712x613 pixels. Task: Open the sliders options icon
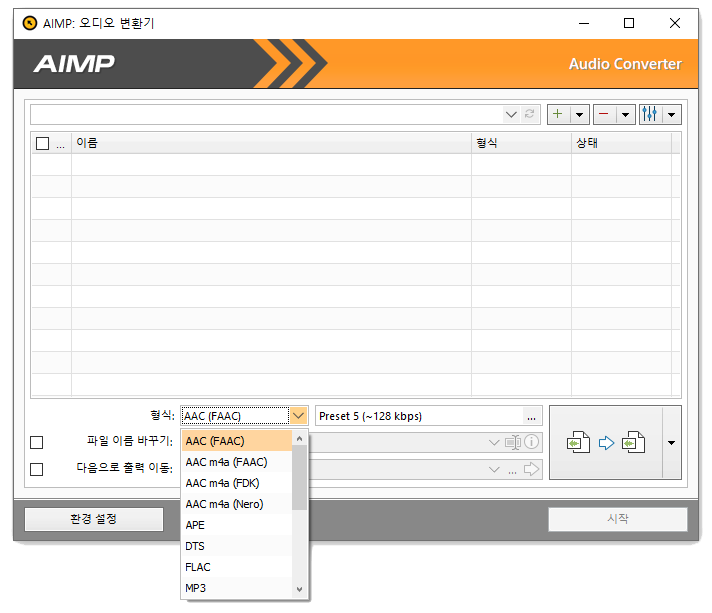pyautogui.click(x=650, y=114)
